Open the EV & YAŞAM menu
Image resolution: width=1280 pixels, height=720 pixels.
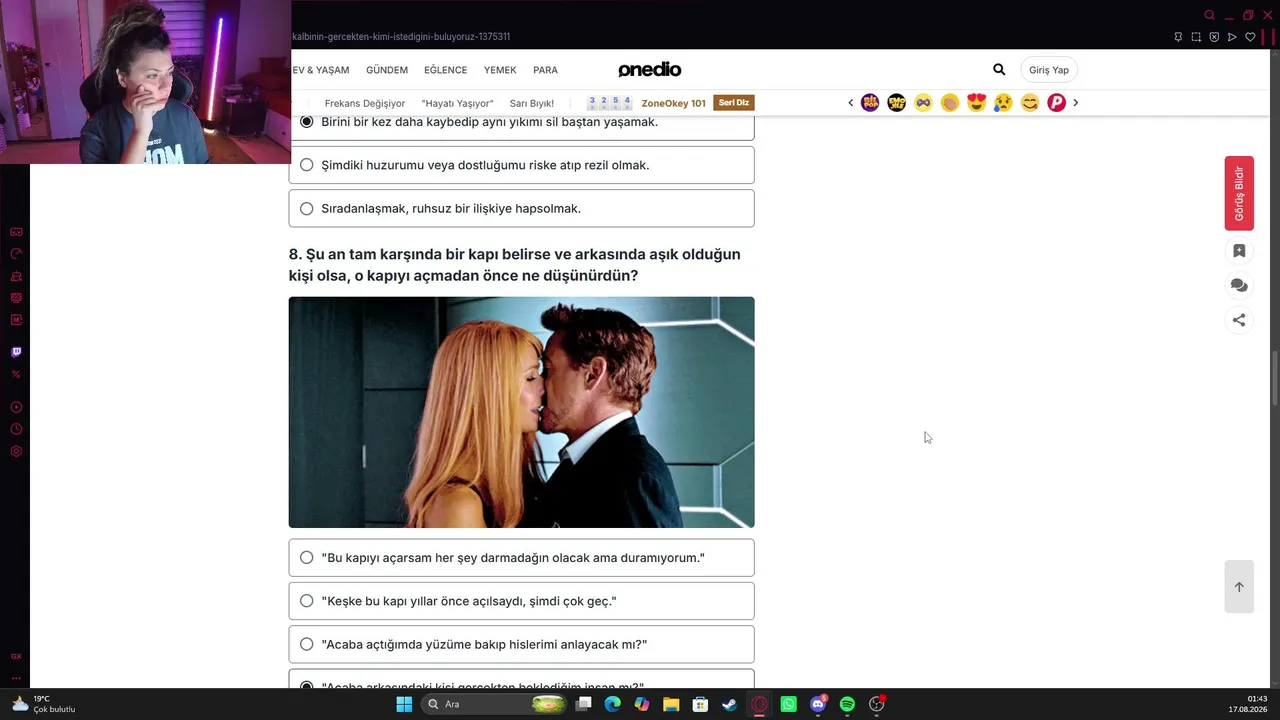(320, 70)
